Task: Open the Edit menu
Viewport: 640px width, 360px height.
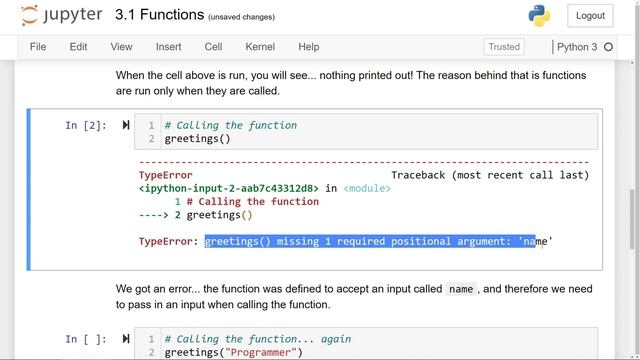Action: tap(78, 47)
